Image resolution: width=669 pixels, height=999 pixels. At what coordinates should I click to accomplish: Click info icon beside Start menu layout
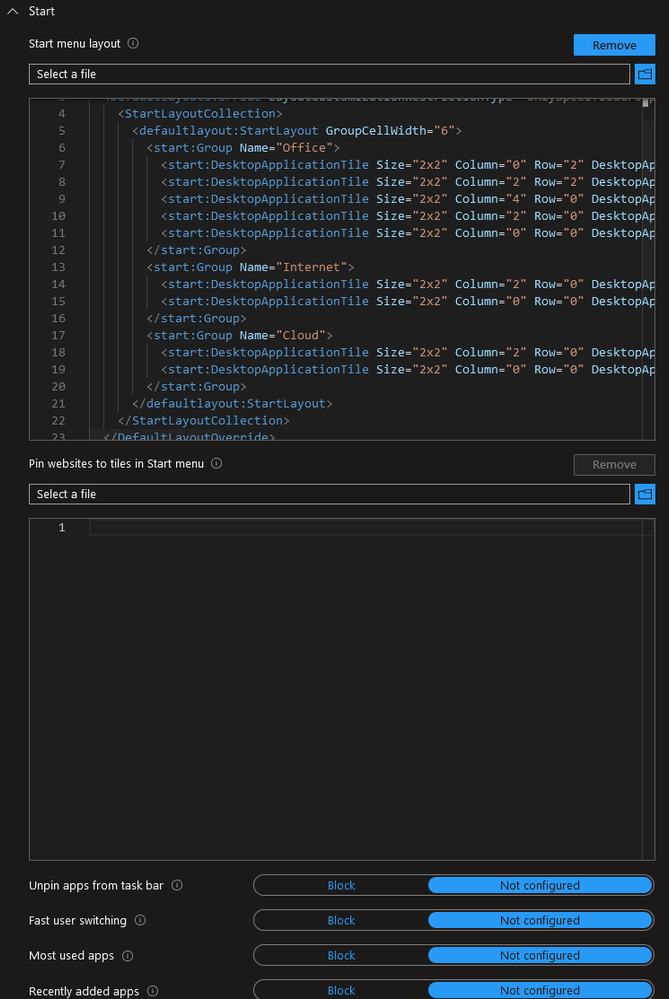pyautogui.click(x=133, y=44)
